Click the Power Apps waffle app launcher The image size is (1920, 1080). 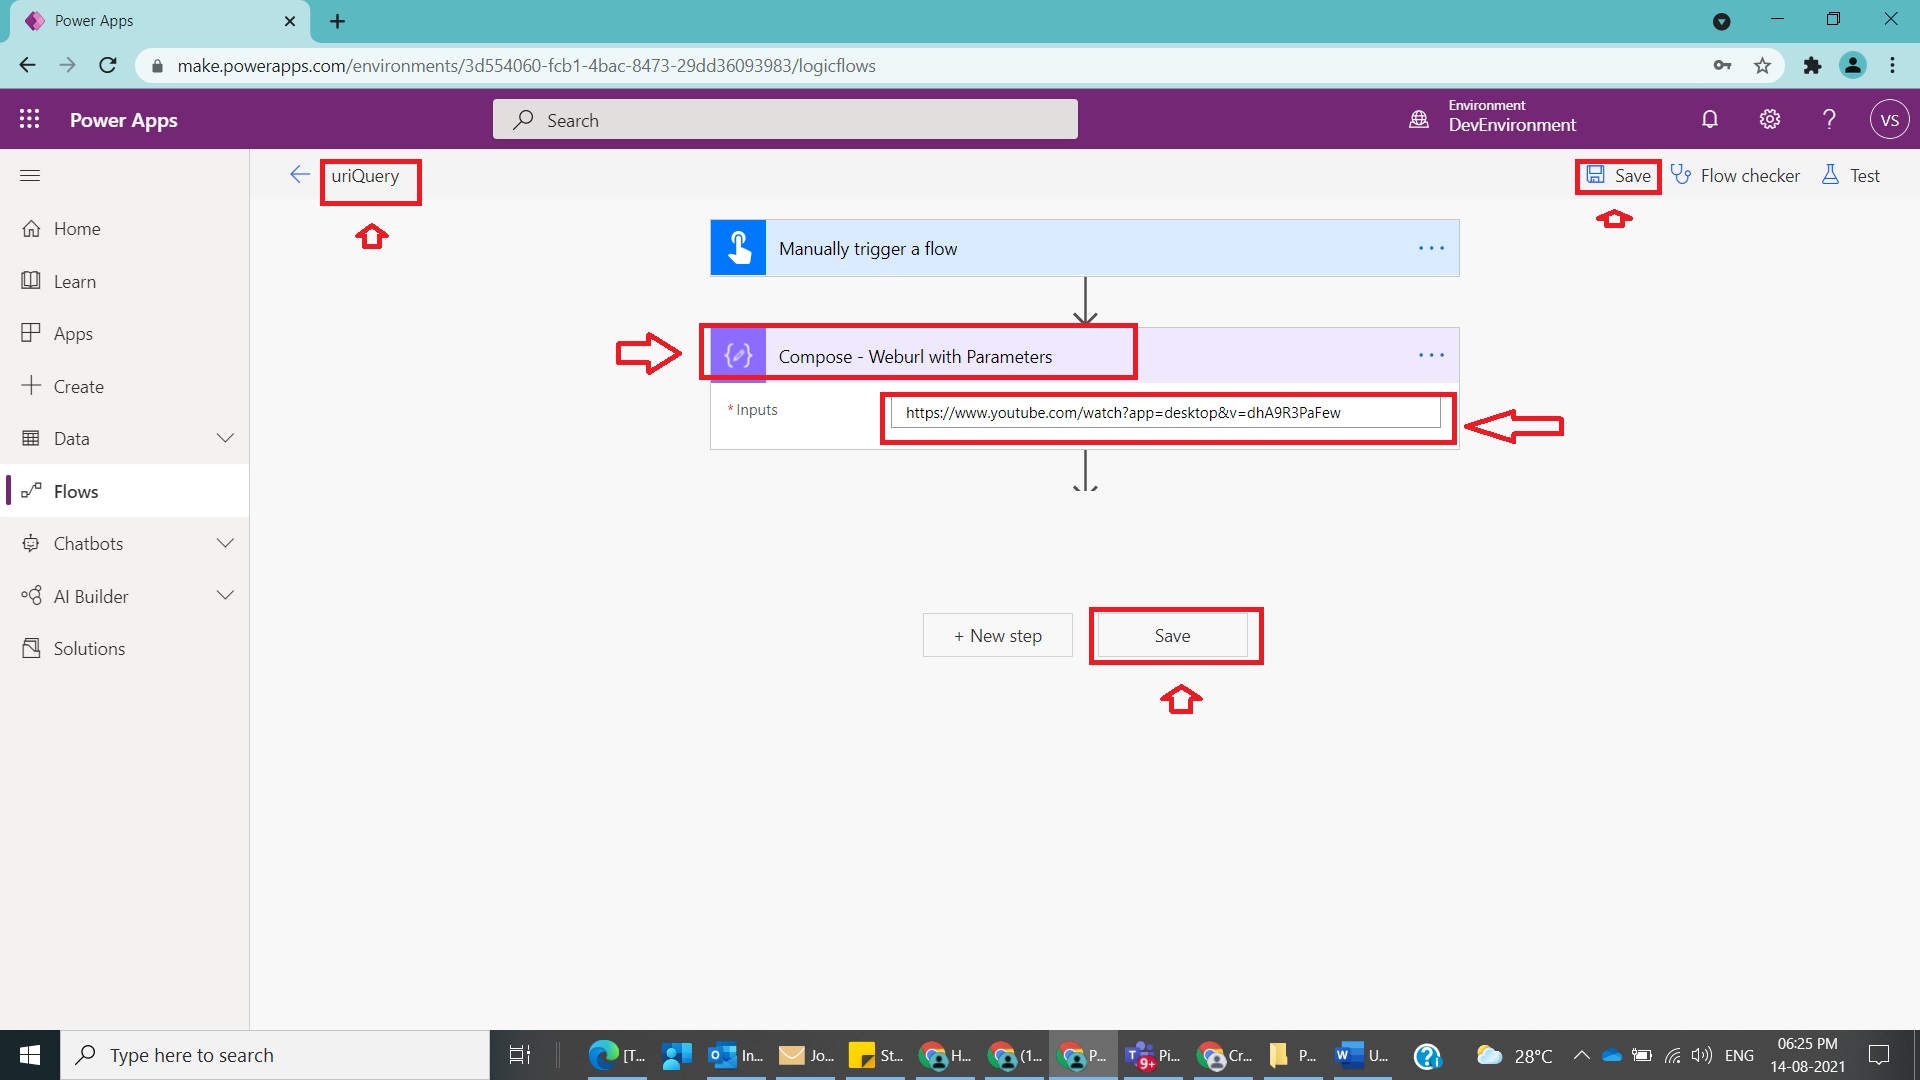[x=29, y=118]
